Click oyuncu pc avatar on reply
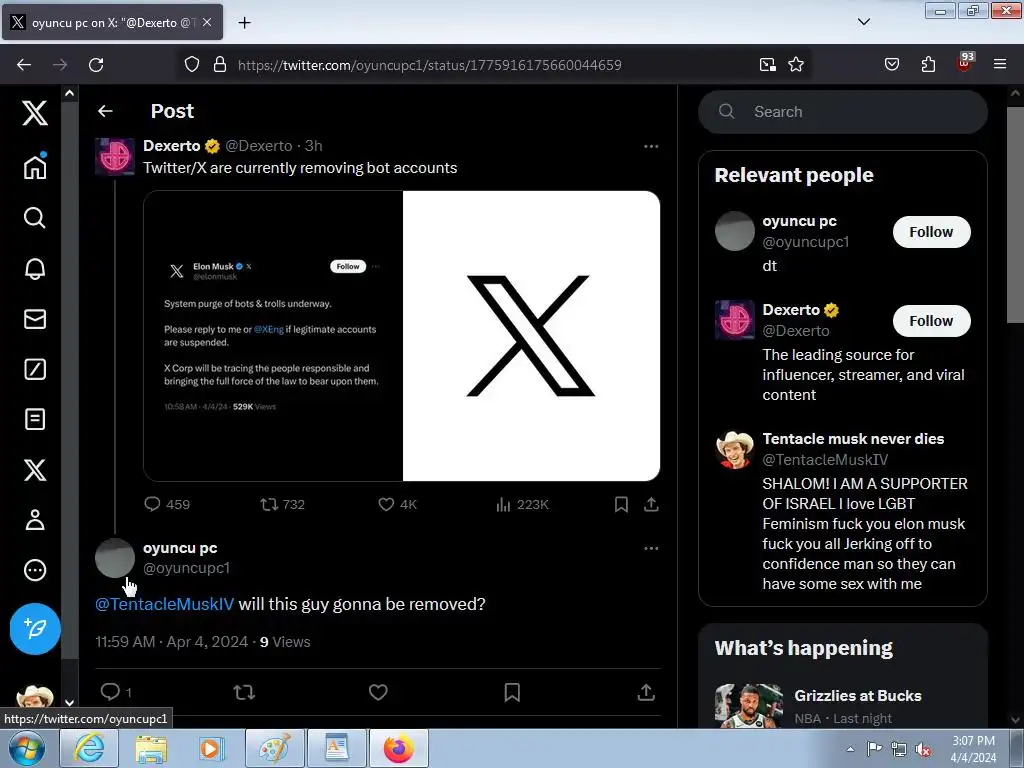1024x768 pixels. pos(115,558)
